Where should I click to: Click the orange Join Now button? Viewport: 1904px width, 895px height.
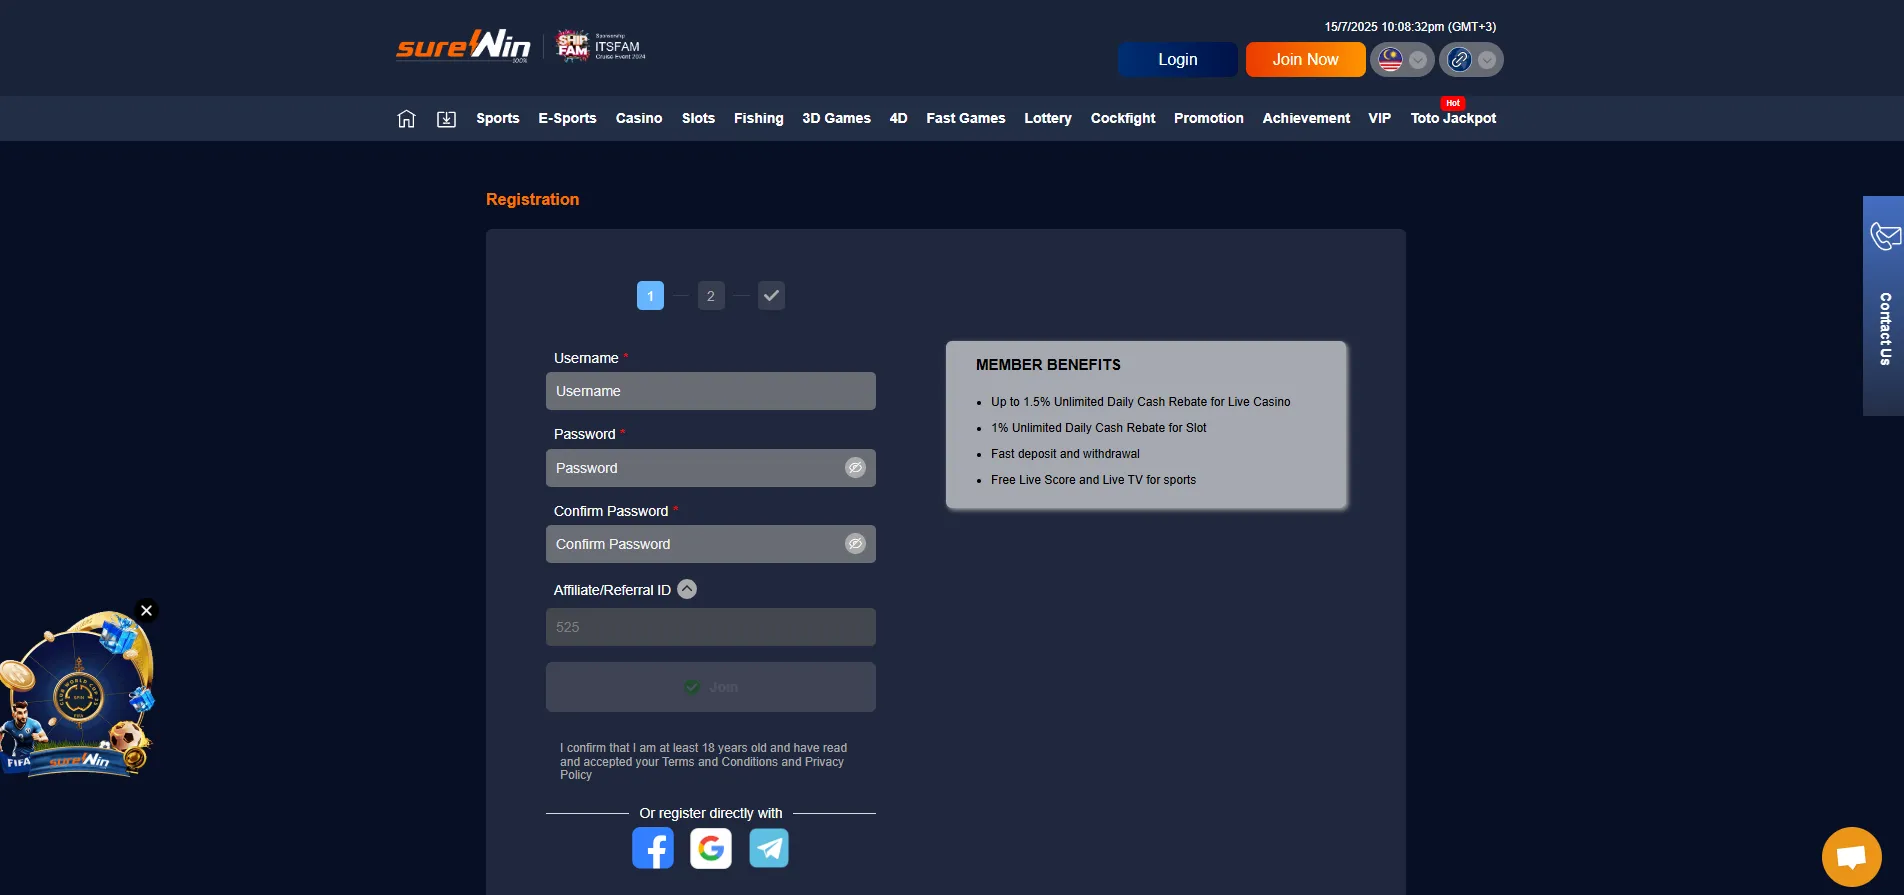(1305, 60)
